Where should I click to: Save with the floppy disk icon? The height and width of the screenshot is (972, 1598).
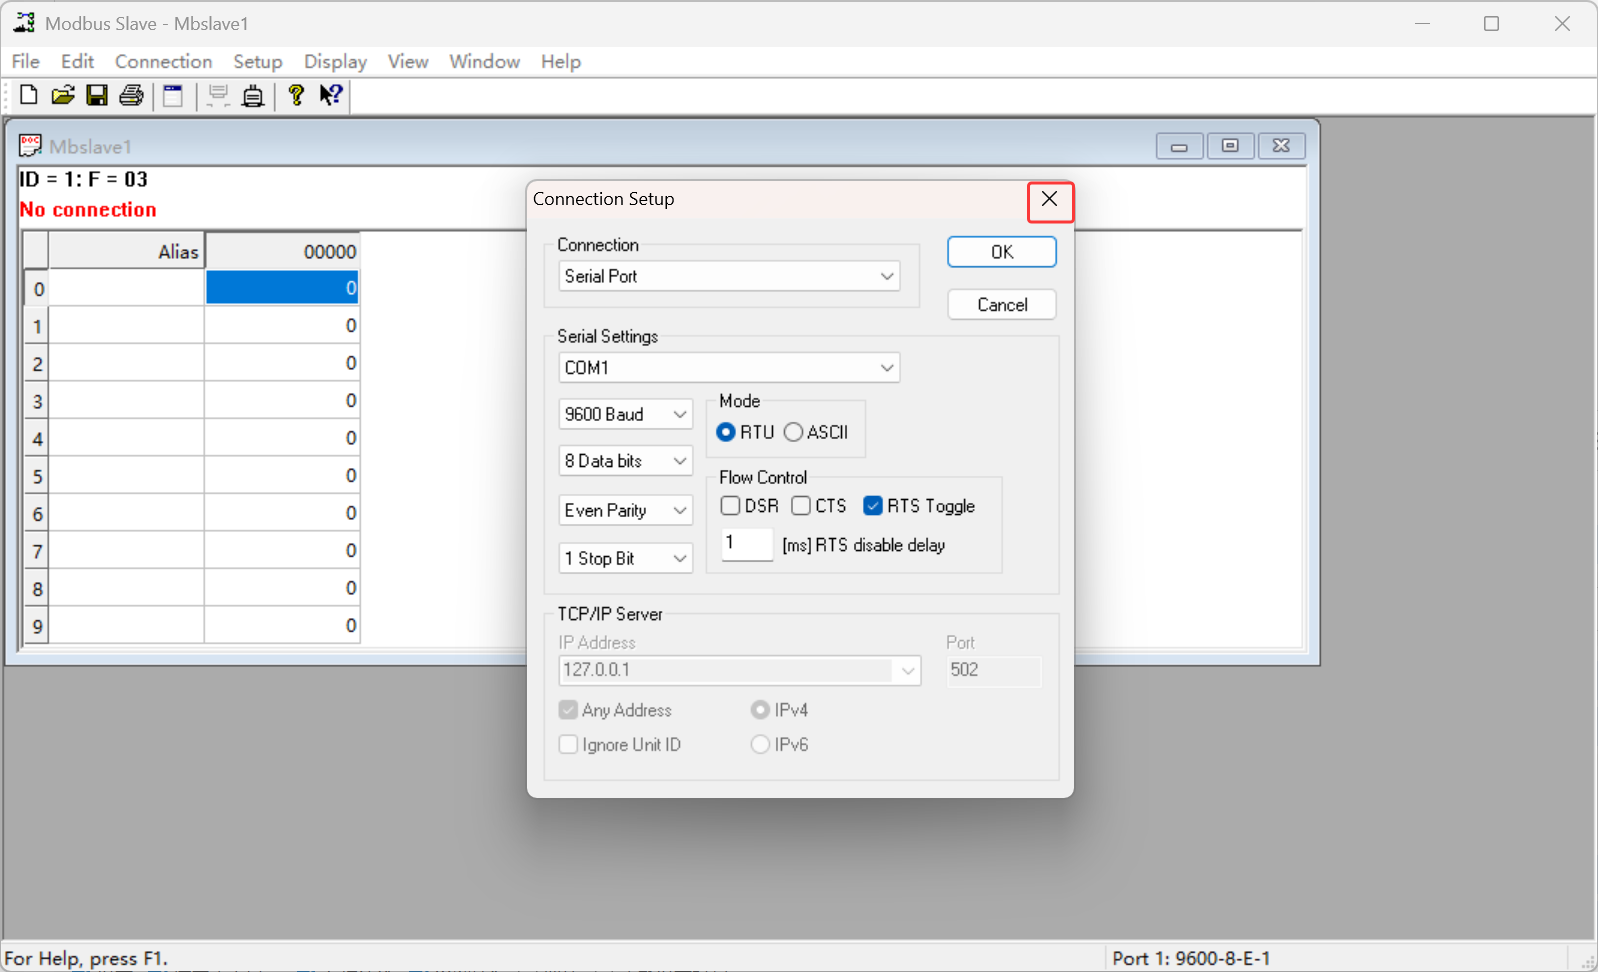point(97,95)
